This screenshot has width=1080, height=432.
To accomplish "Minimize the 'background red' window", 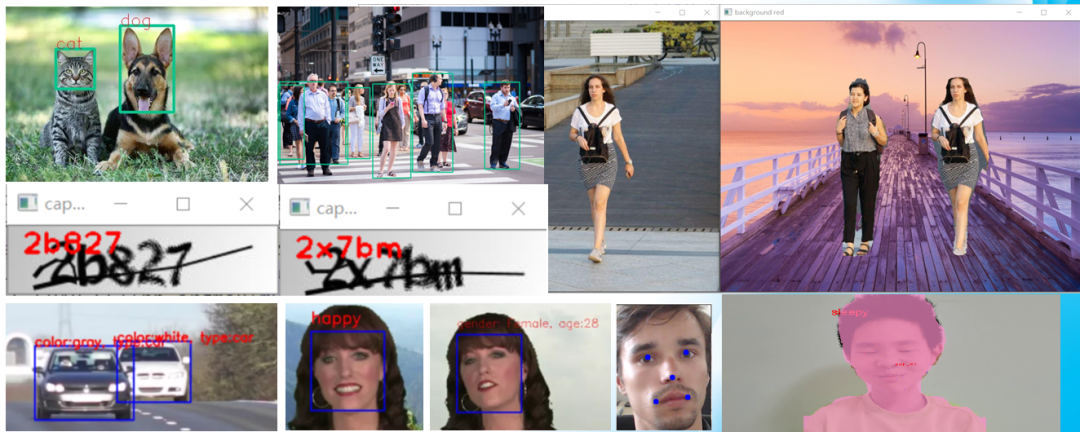I will click(1018, 12).
